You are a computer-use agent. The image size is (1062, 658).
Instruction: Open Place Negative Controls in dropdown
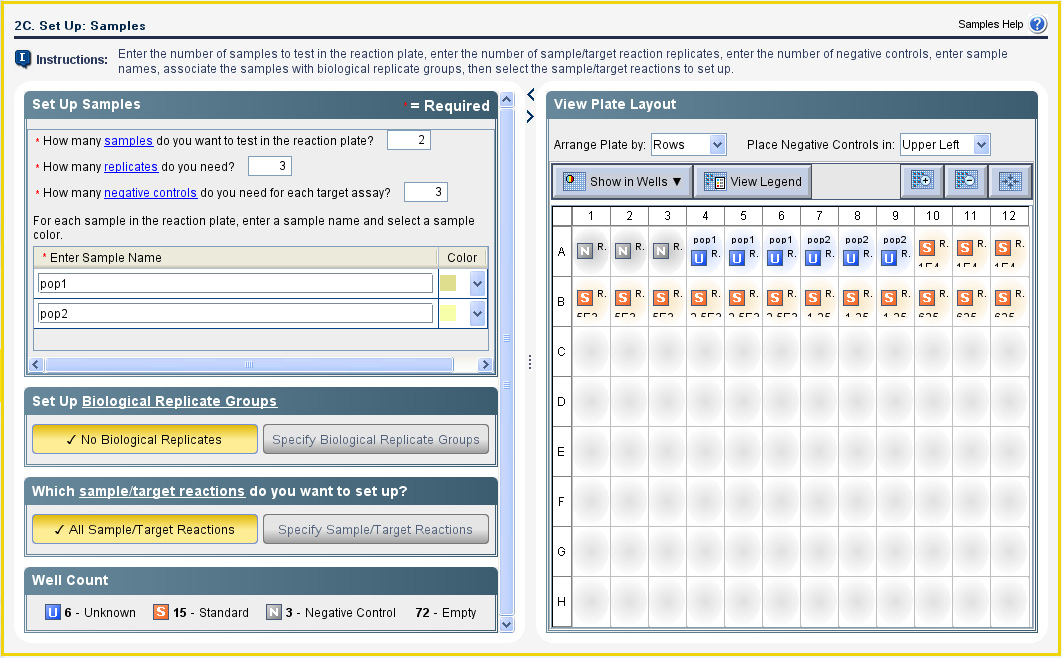click(945, 145)
